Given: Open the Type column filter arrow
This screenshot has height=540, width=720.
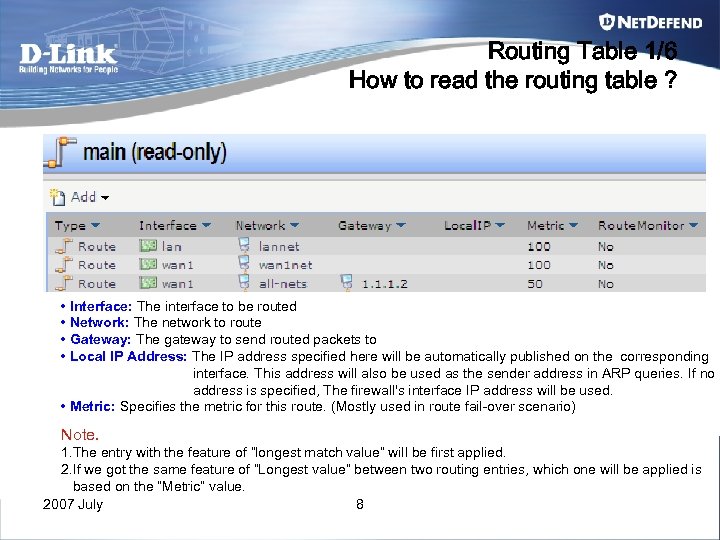Looking at the screenshot, I should [95, 225].
